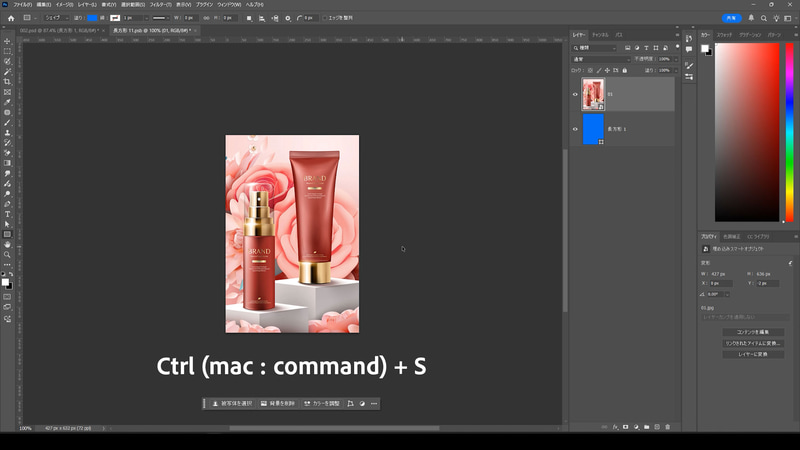Open stroke line style dropdown
This screenshot has width=800, height=450.
[161, 18]
